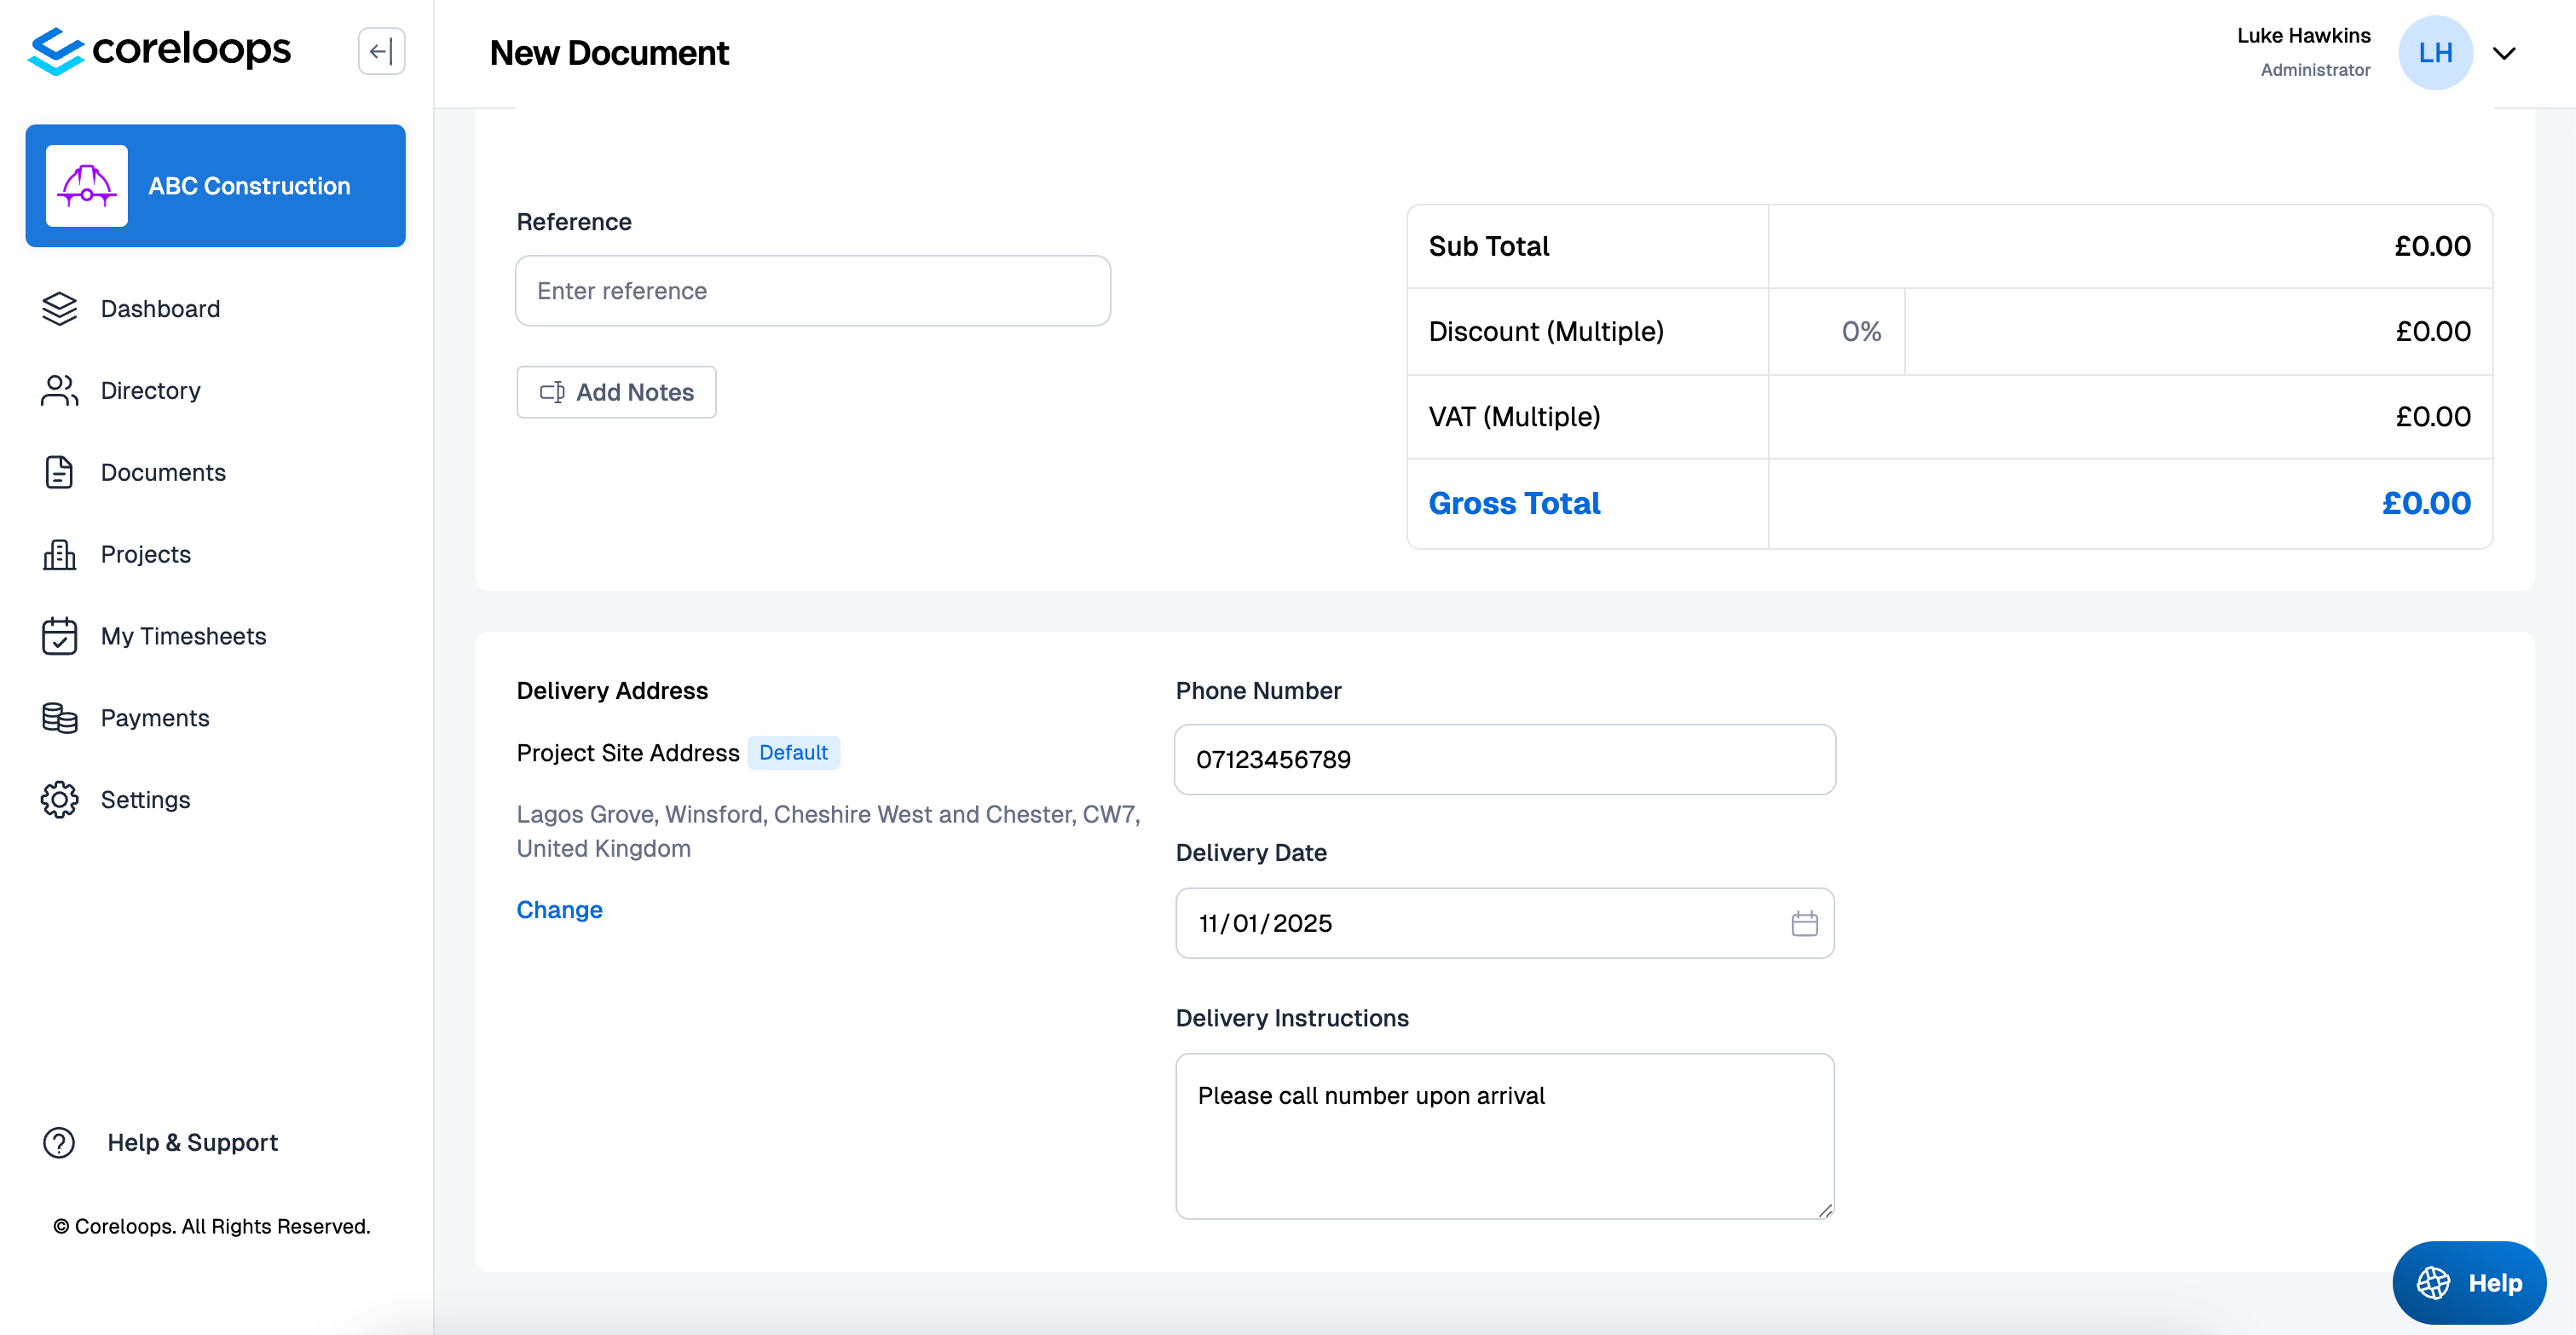Viewport: 2576px width, 1335px height.
Task: Click the Add Notes button
Action: [x=616, y=392]
